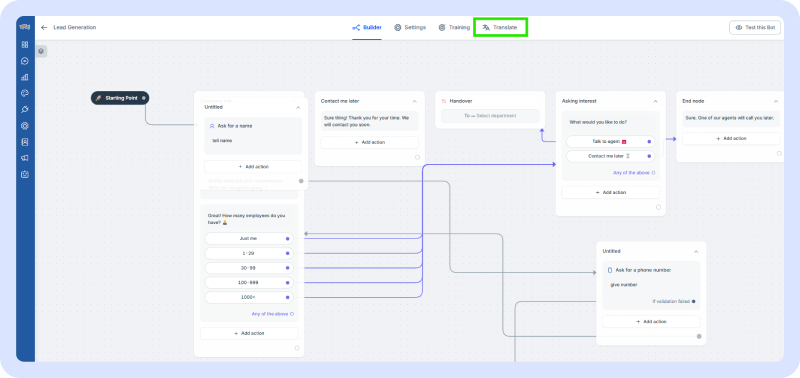Open the Training tab
This screenshot has height=378, width=800.
(x=454, y=28)
